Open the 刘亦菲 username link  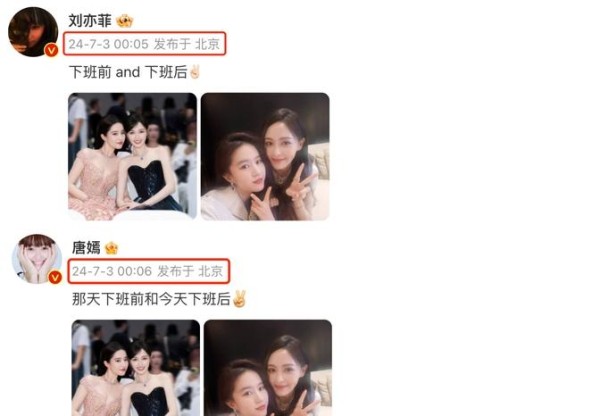coord(90,21)
